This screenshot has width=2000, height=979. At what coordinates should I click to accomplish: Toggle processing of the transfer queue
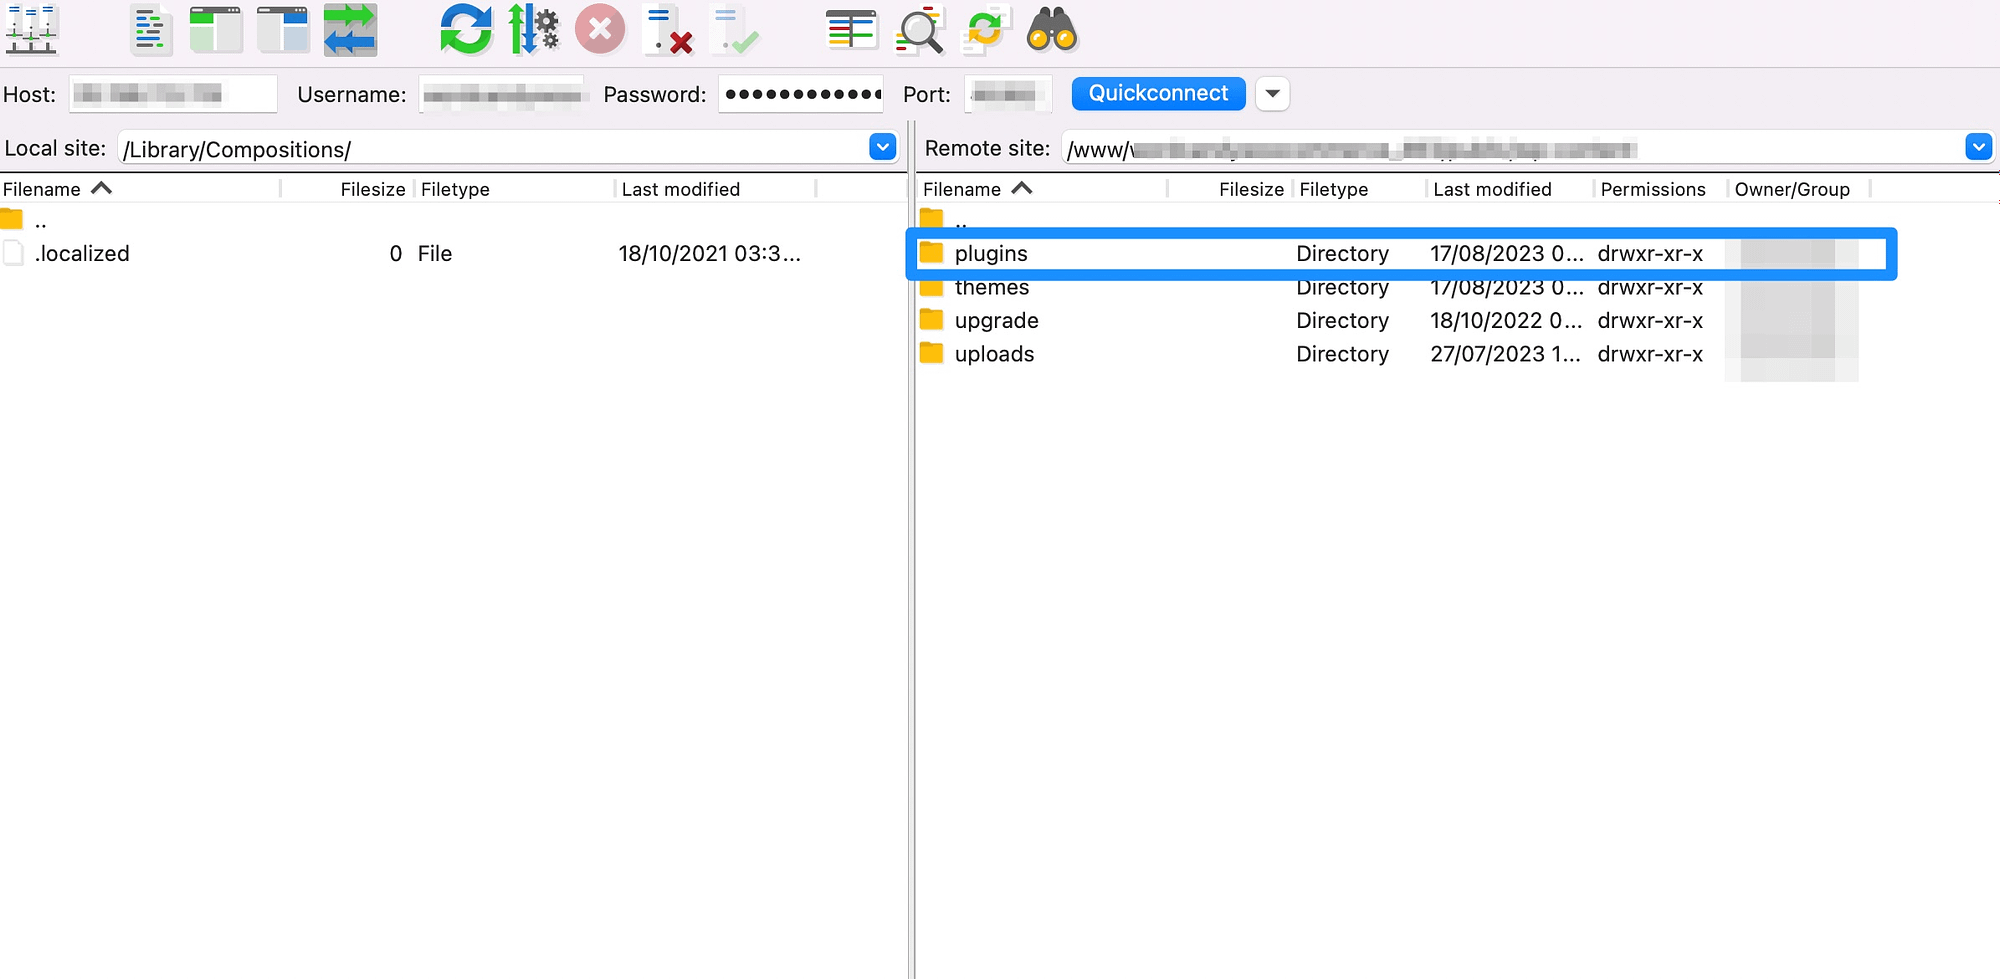(x=533, y=30)
